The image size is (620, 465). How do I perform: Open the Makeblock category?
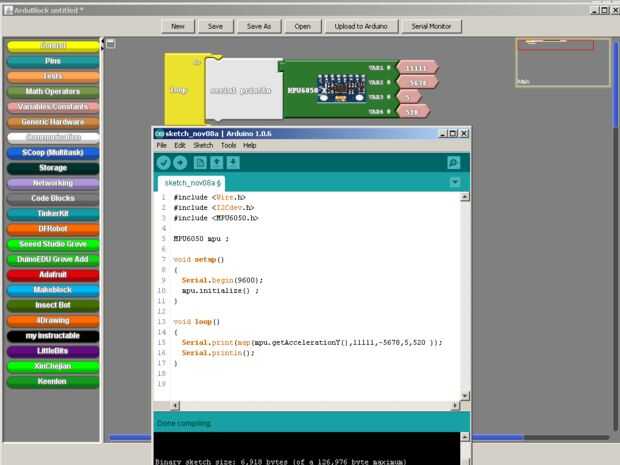[x=53, y=290]
